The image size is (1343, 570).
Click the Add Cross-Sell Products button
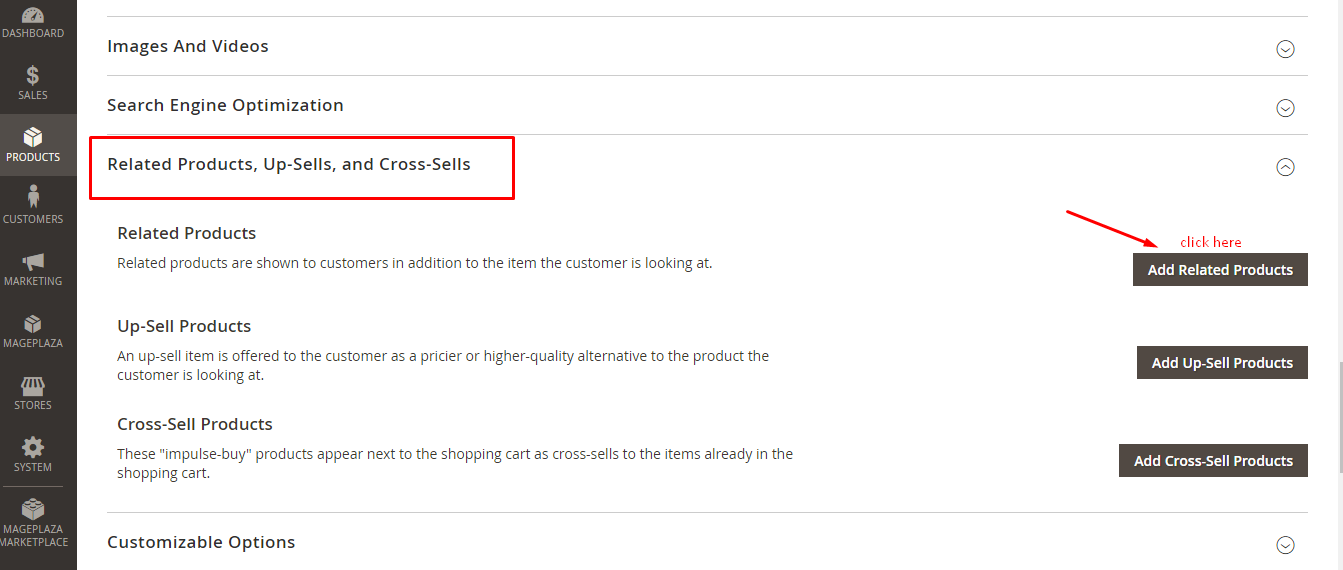point(1213,461)
